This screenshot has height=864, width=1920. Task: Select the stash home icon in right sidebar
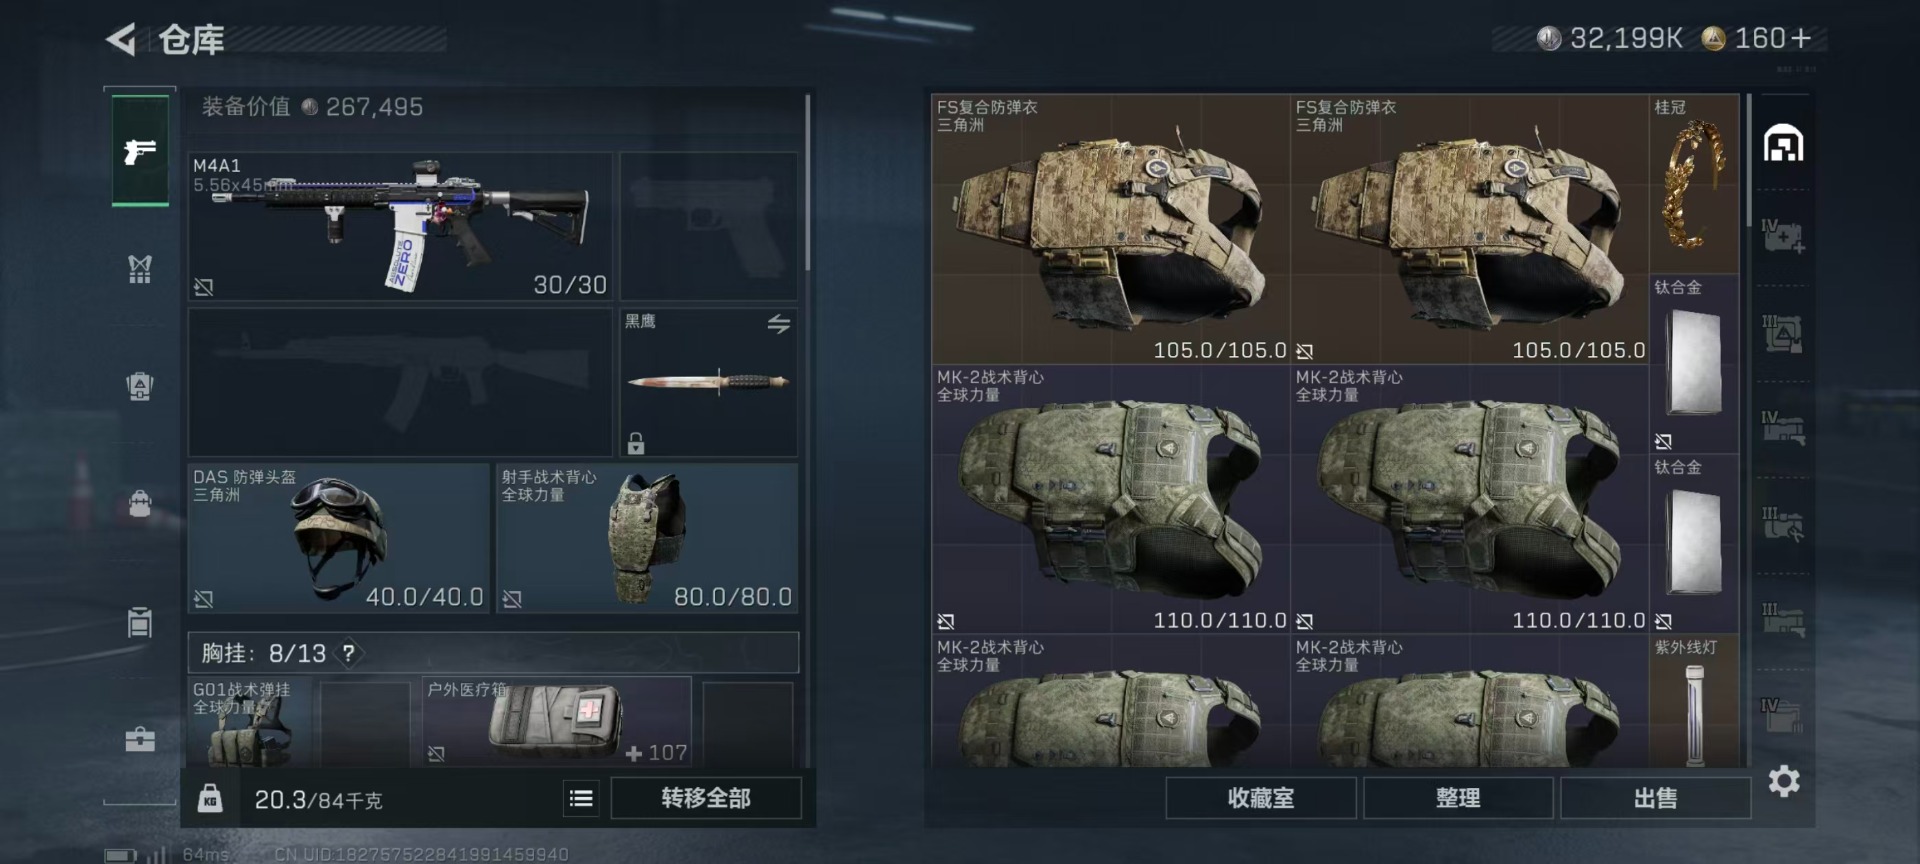click(1783, 144)
